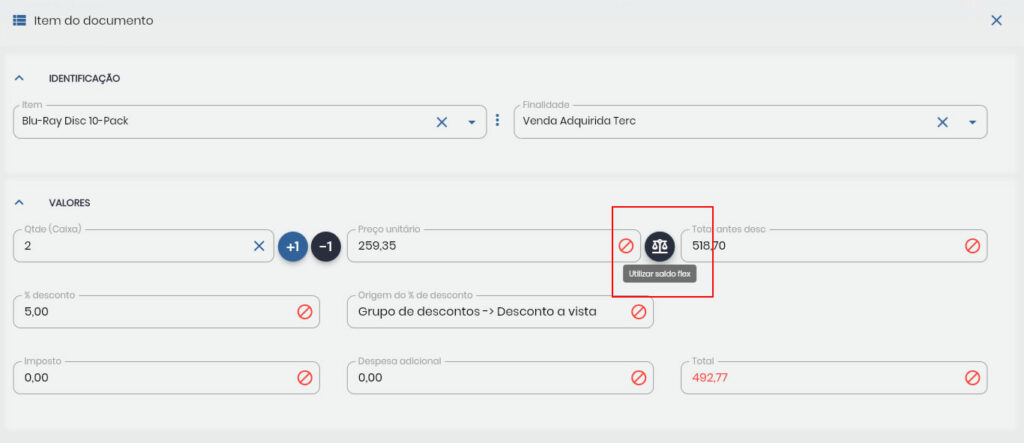
Task: Open the Item dropdown list
Action: click(x=472, y=122)
